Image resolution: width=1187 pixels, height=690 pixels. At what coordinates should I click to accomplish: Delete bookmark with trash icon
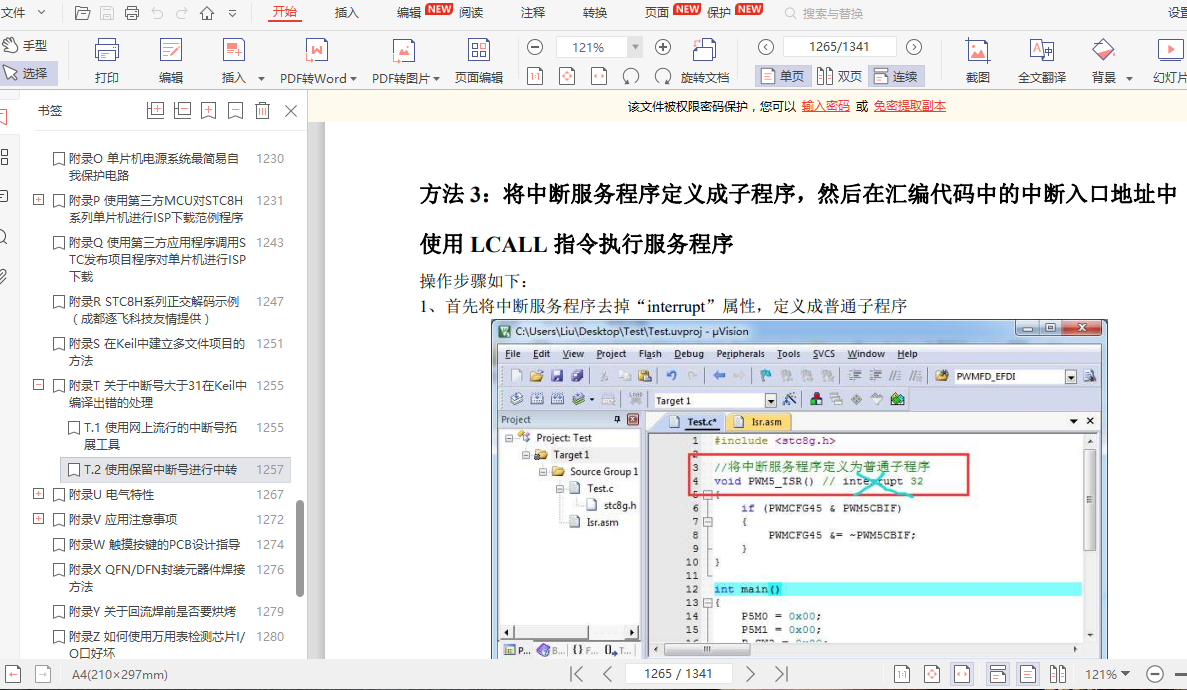262,111
